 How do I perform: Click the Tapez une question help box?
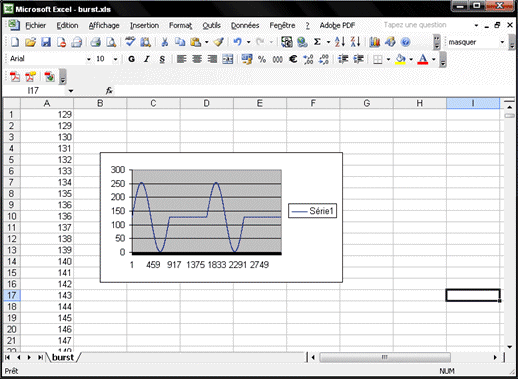tap(430, 25)
